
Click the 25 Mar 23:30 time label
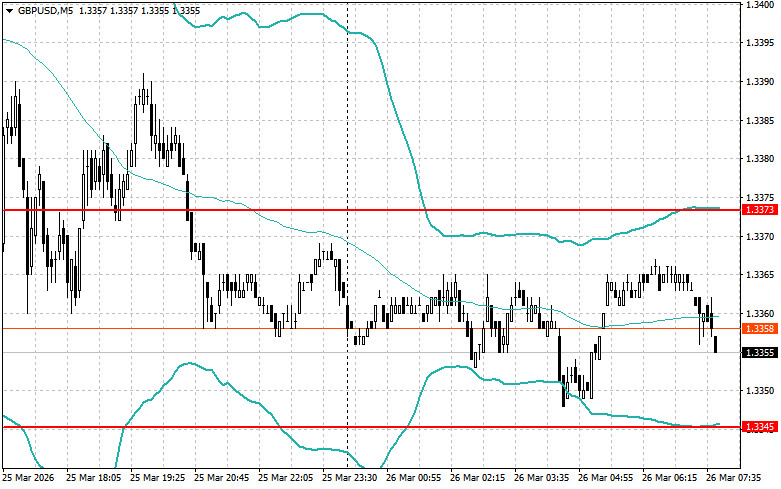(x=350, y=478)
